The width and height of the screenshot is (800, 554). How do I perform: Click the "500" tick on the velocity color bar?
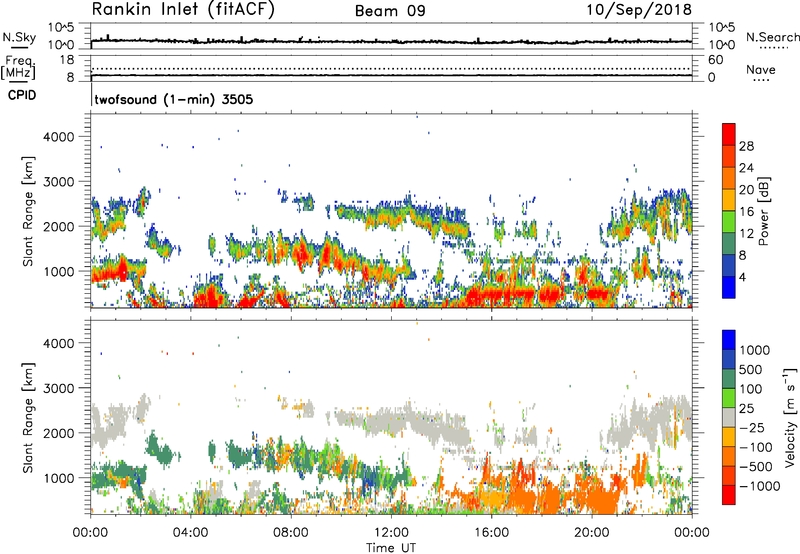[751, 369]
